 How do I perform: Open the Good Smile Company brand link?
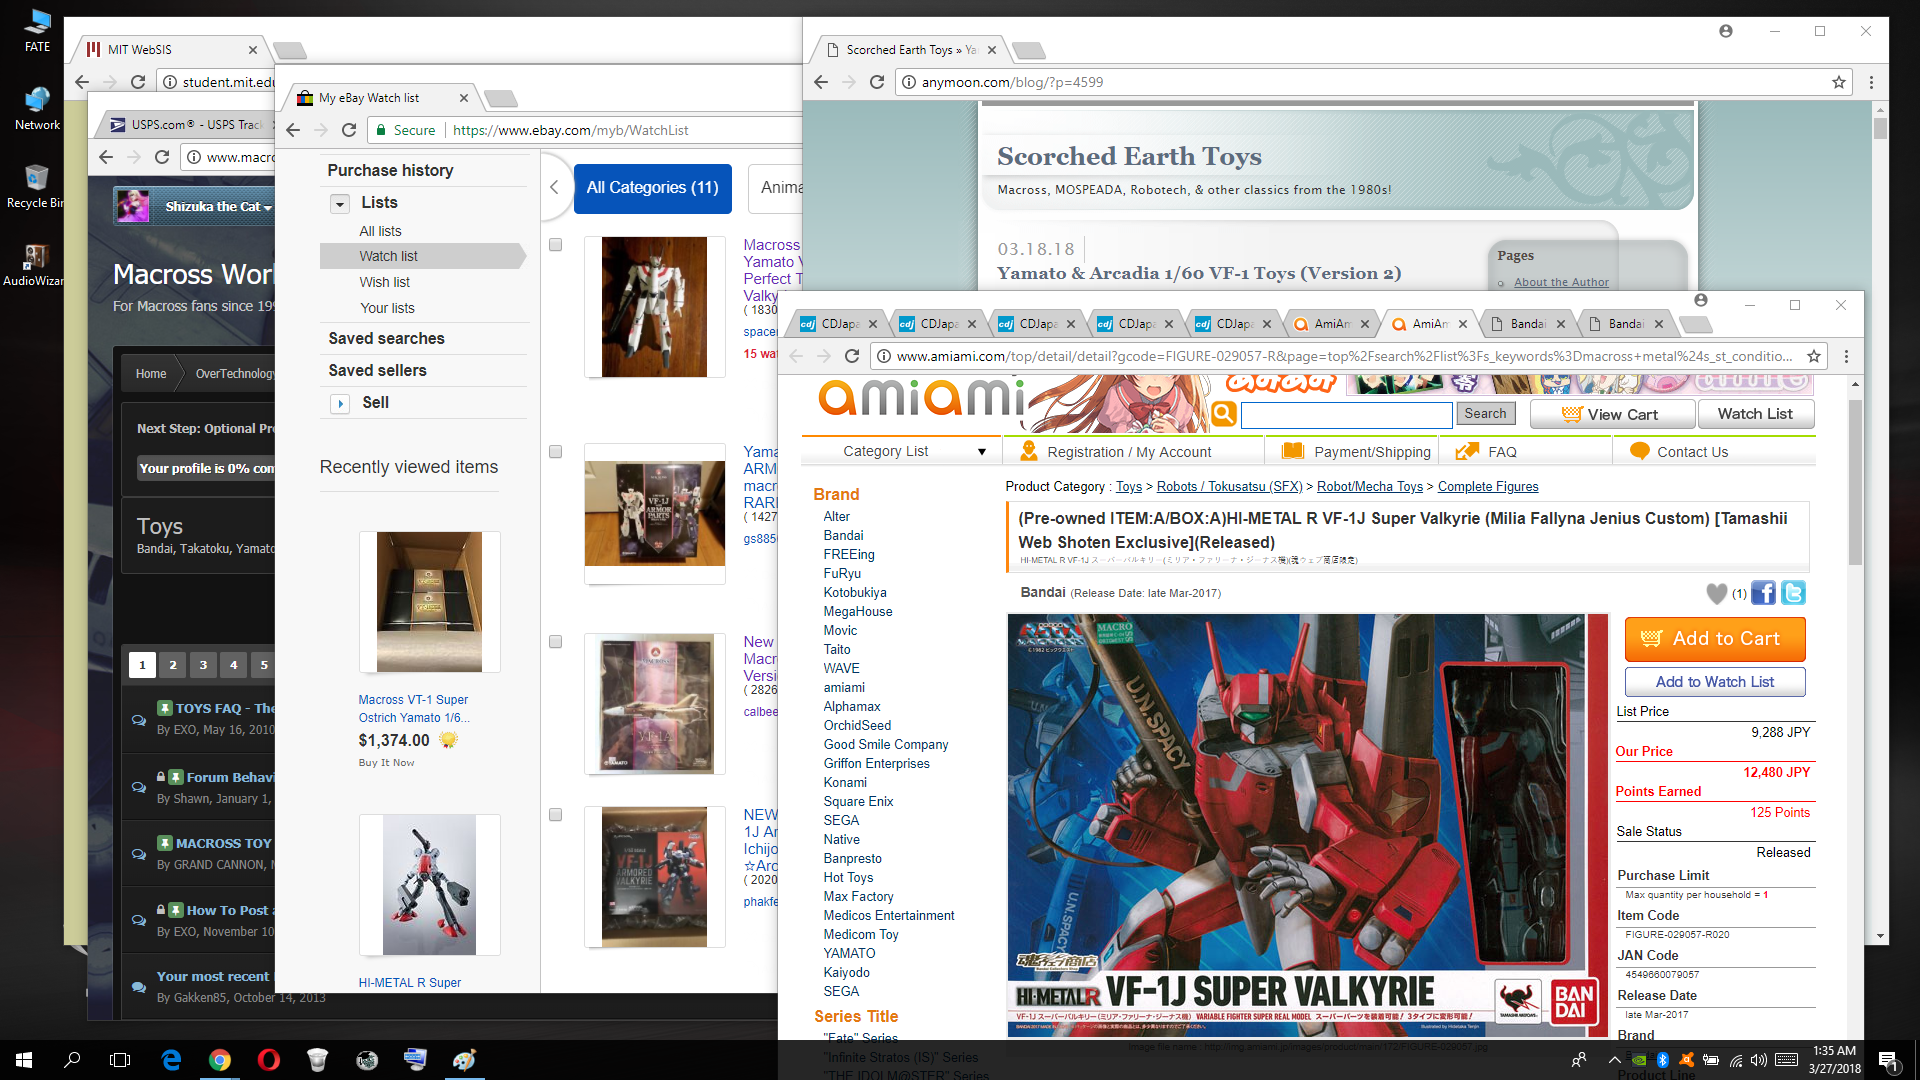pos(886,744)
